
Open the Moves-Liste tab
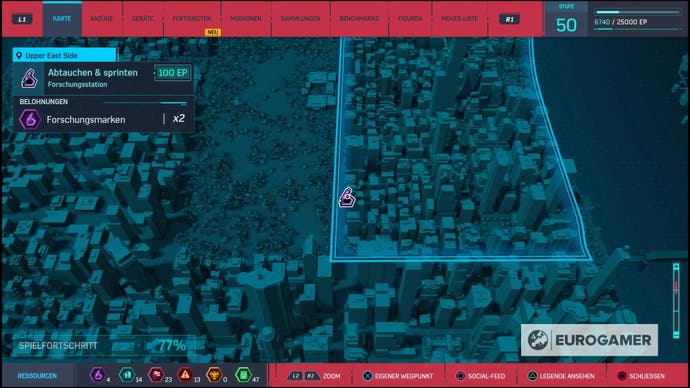tap(459, 18)
